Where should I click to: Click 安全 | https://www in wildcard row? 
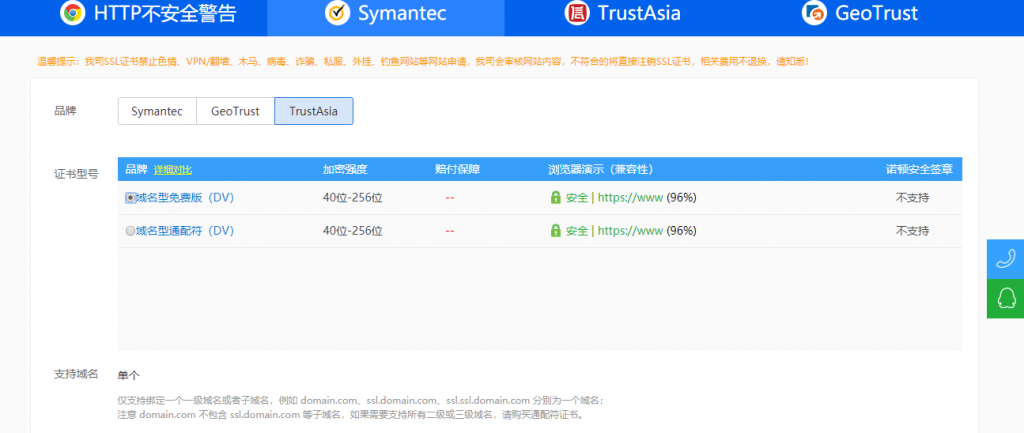[615, 231]
